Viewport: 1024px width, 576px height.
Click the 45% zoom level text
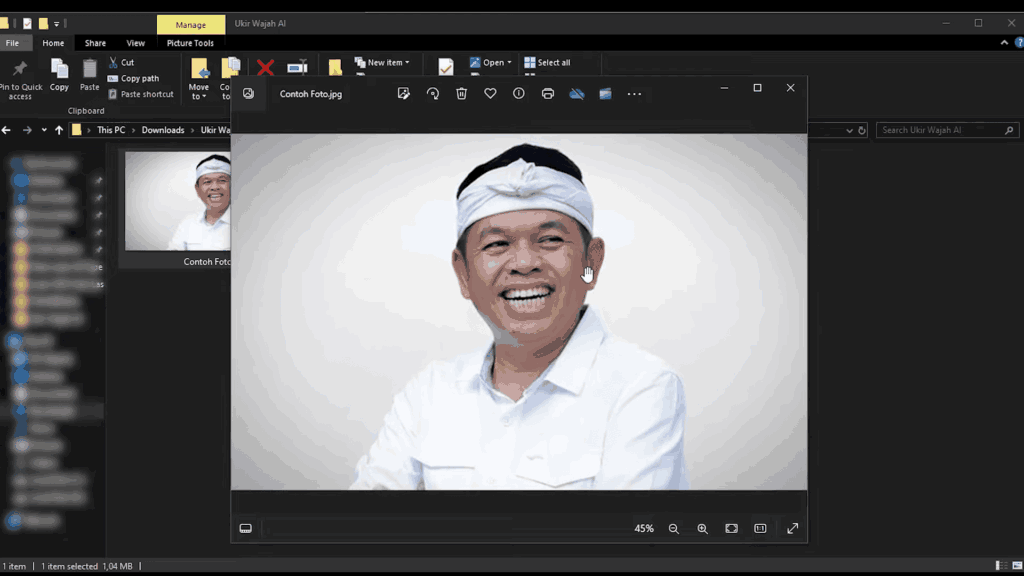pos(644,528)
